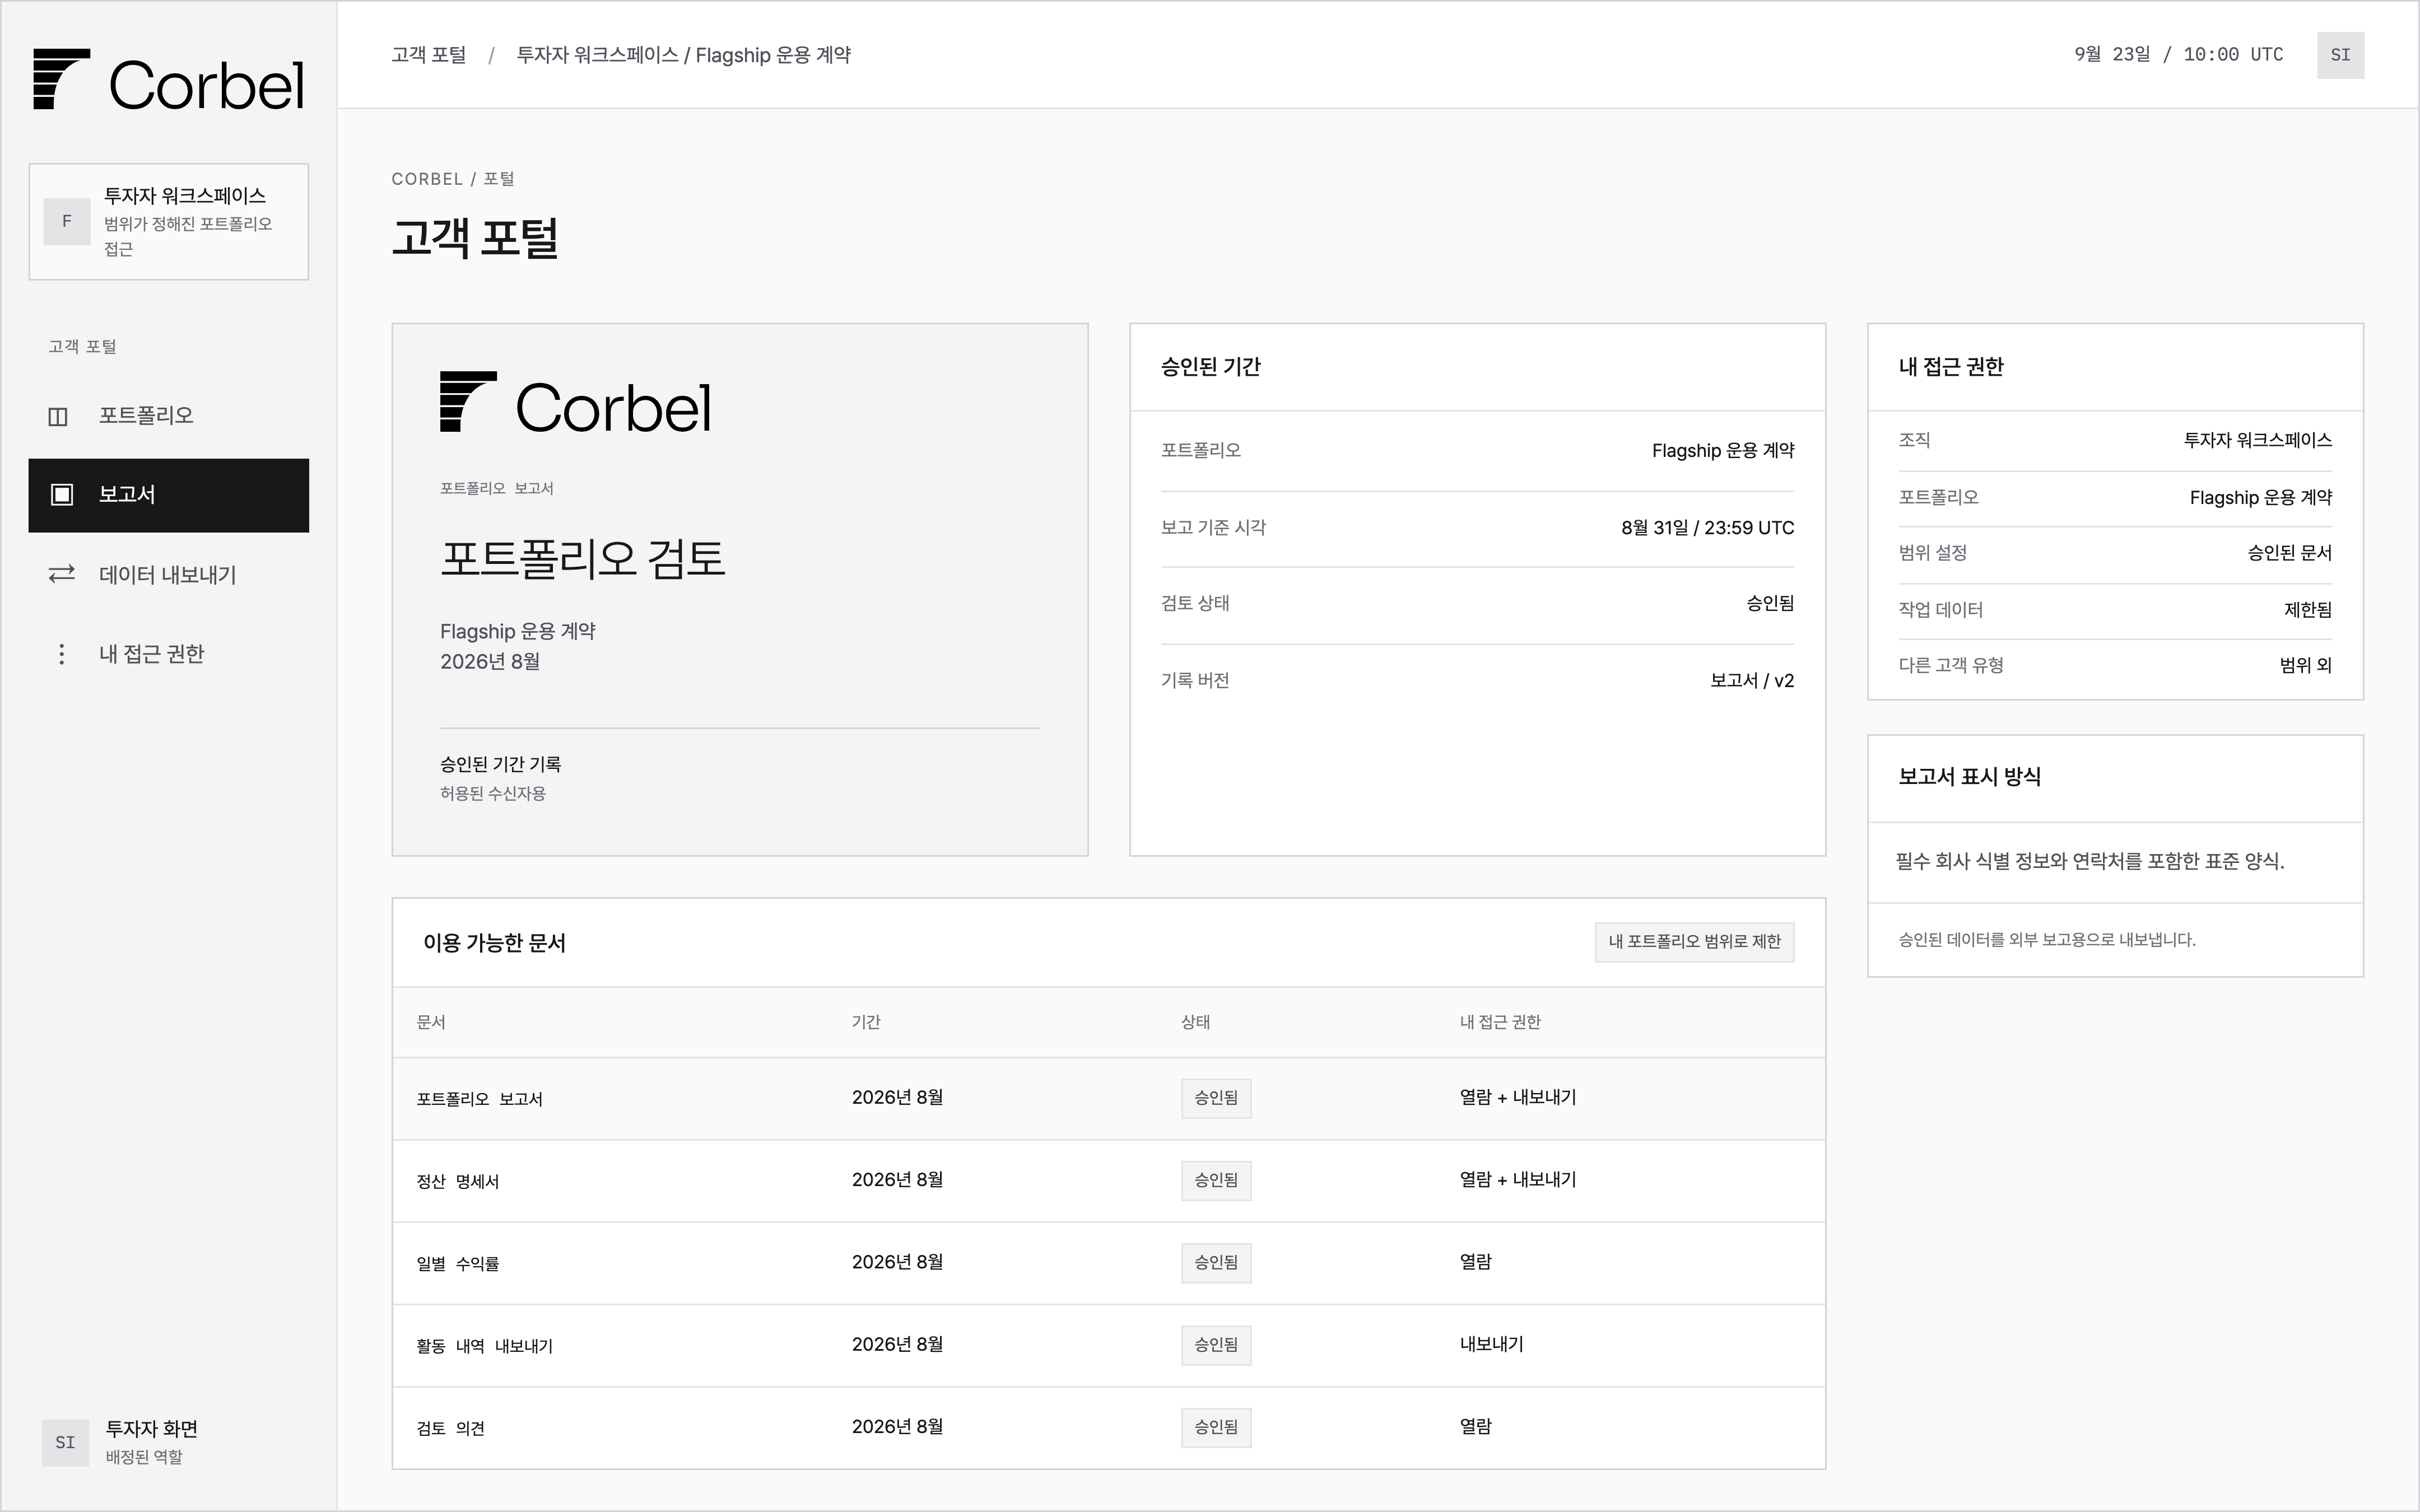Click the 데이터 내보내기 arrows icon
Image resolution: width=2420 pixels, height=1512 pixels.
[x=62, y=574]
